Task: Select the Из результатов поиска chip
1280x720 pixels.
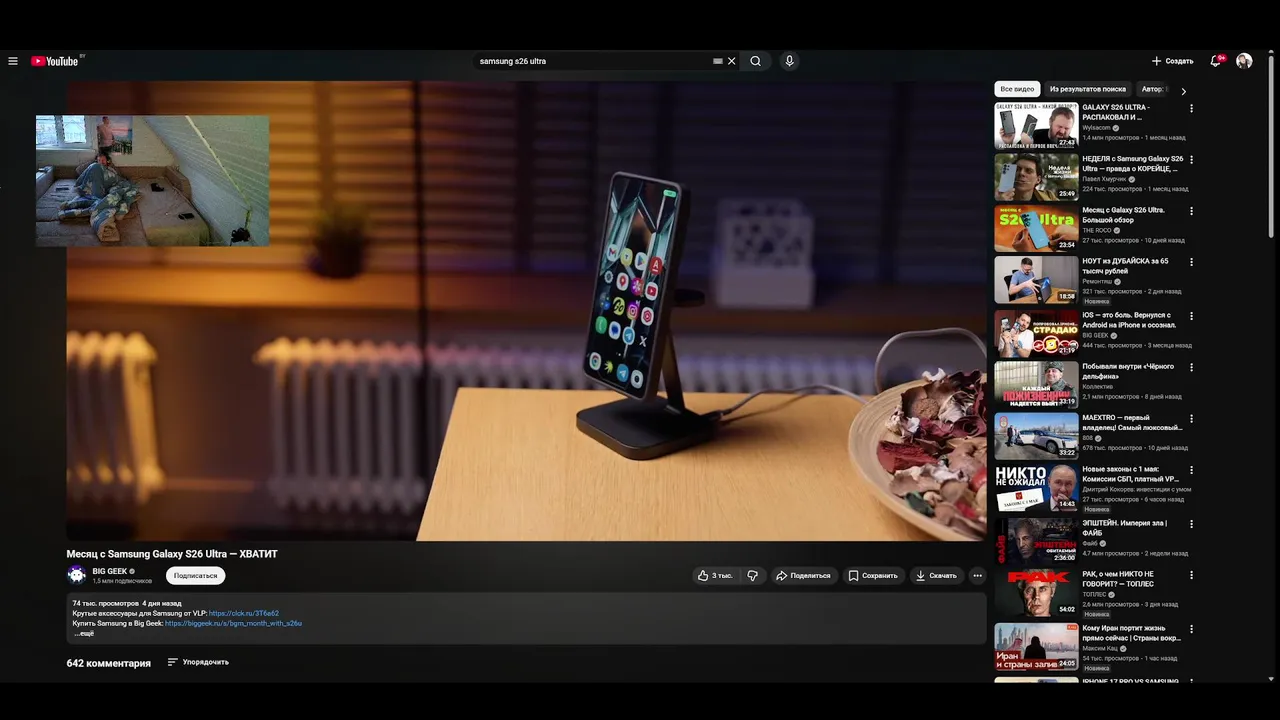Action: point(1088,89)
